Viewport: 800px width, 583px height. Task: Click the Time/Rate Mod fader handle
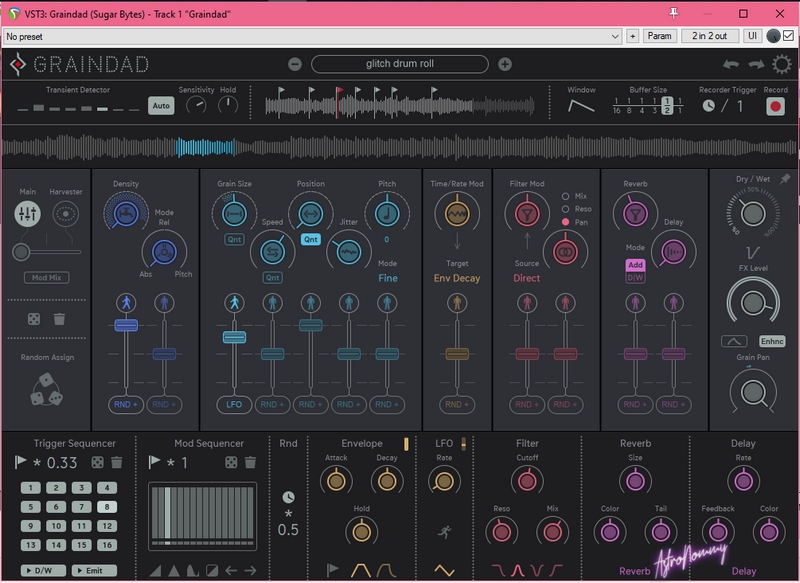click(x=457, y=354)
